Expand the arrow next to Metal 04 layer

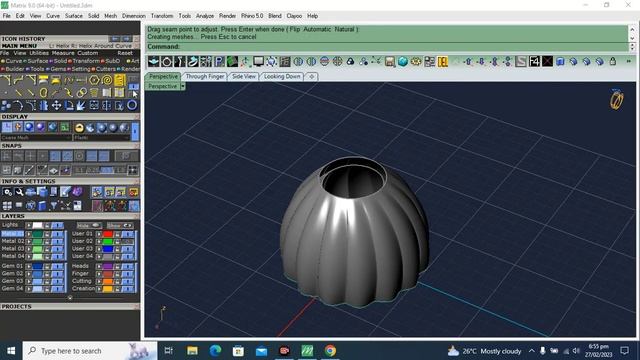click(29, 257)
